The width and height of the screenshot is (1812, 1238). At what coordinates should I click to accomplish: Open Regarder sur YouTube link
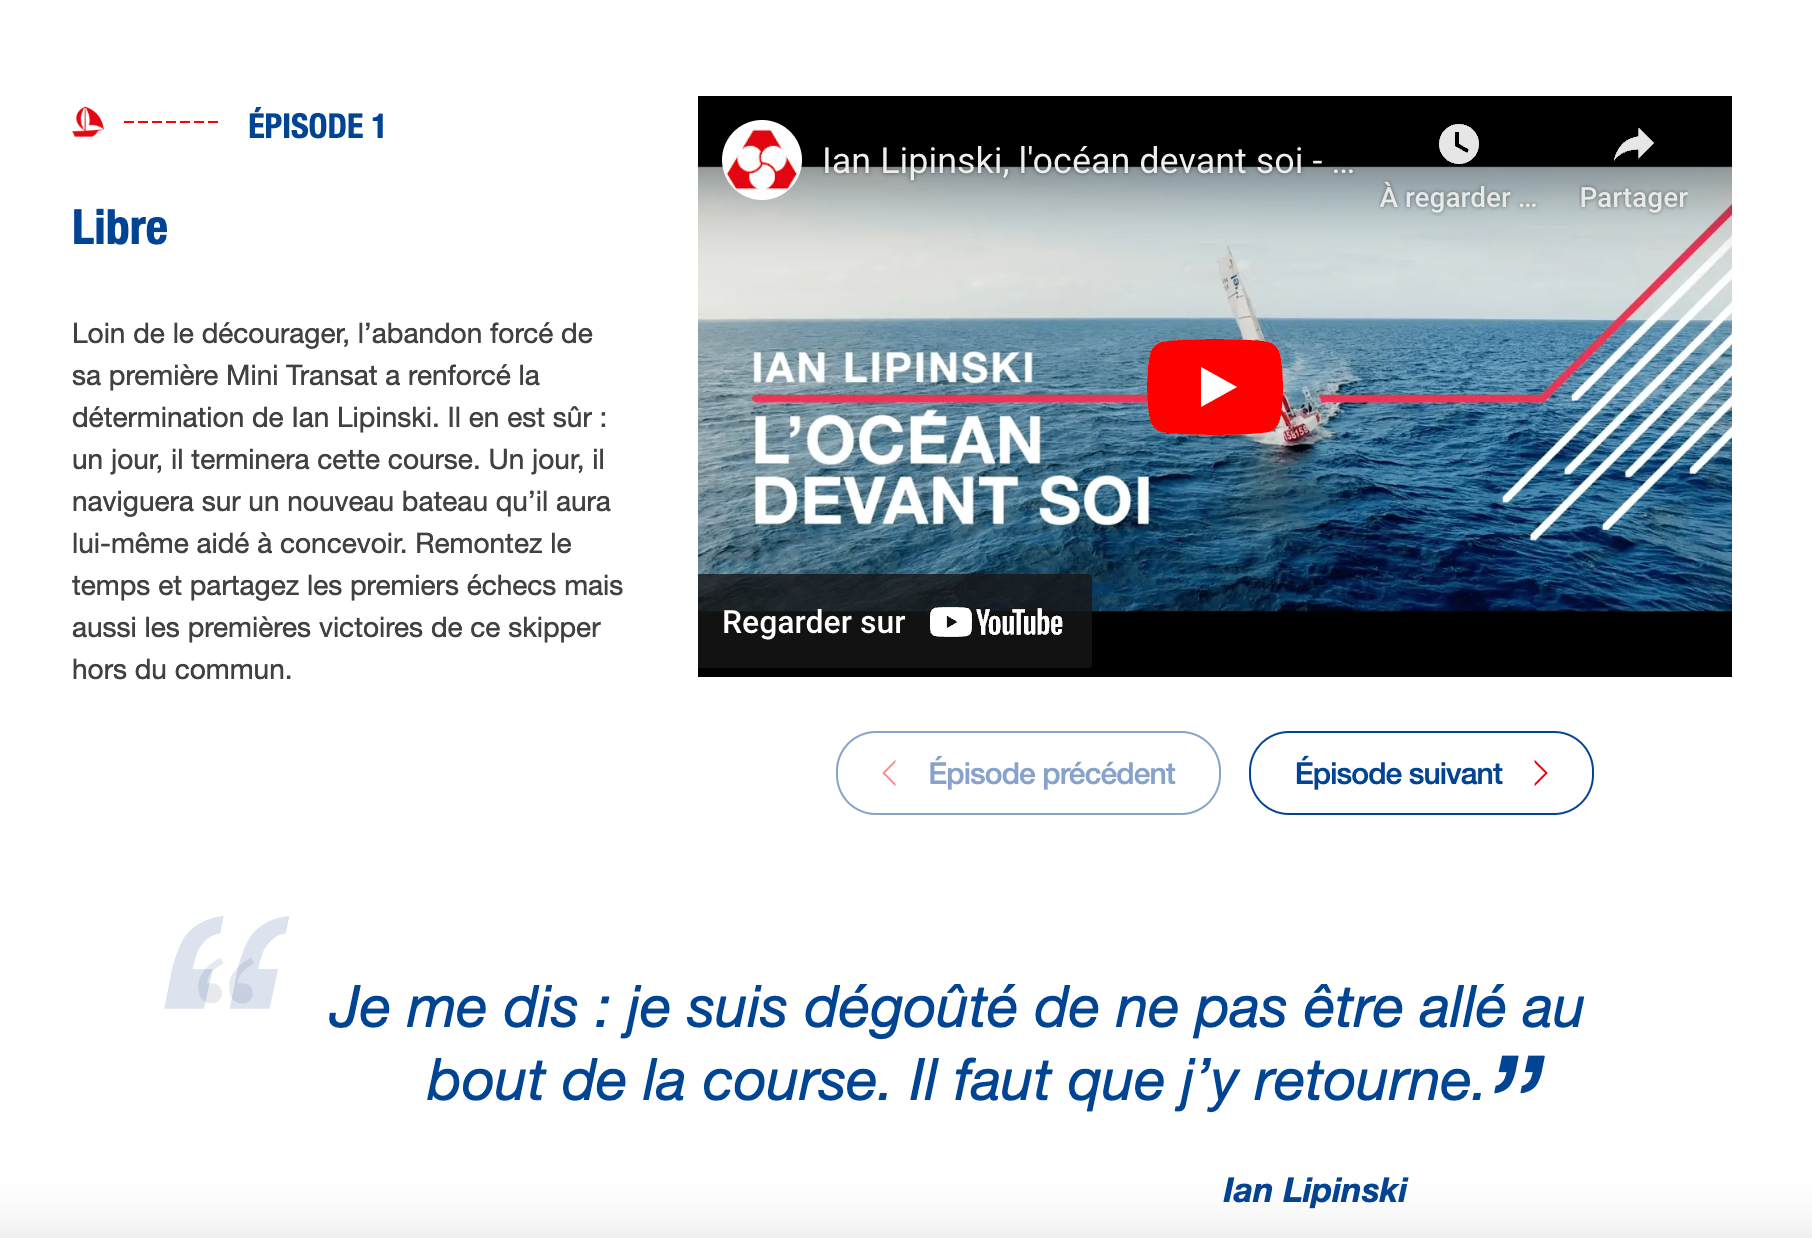(x=894, y=621)
